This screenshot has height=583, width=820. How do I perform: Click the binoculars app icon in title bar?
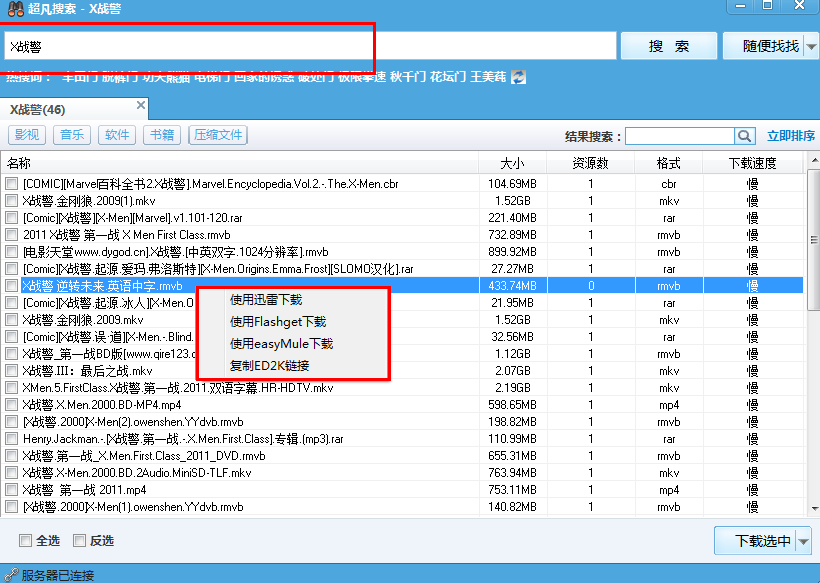click(x=16, y=8)
